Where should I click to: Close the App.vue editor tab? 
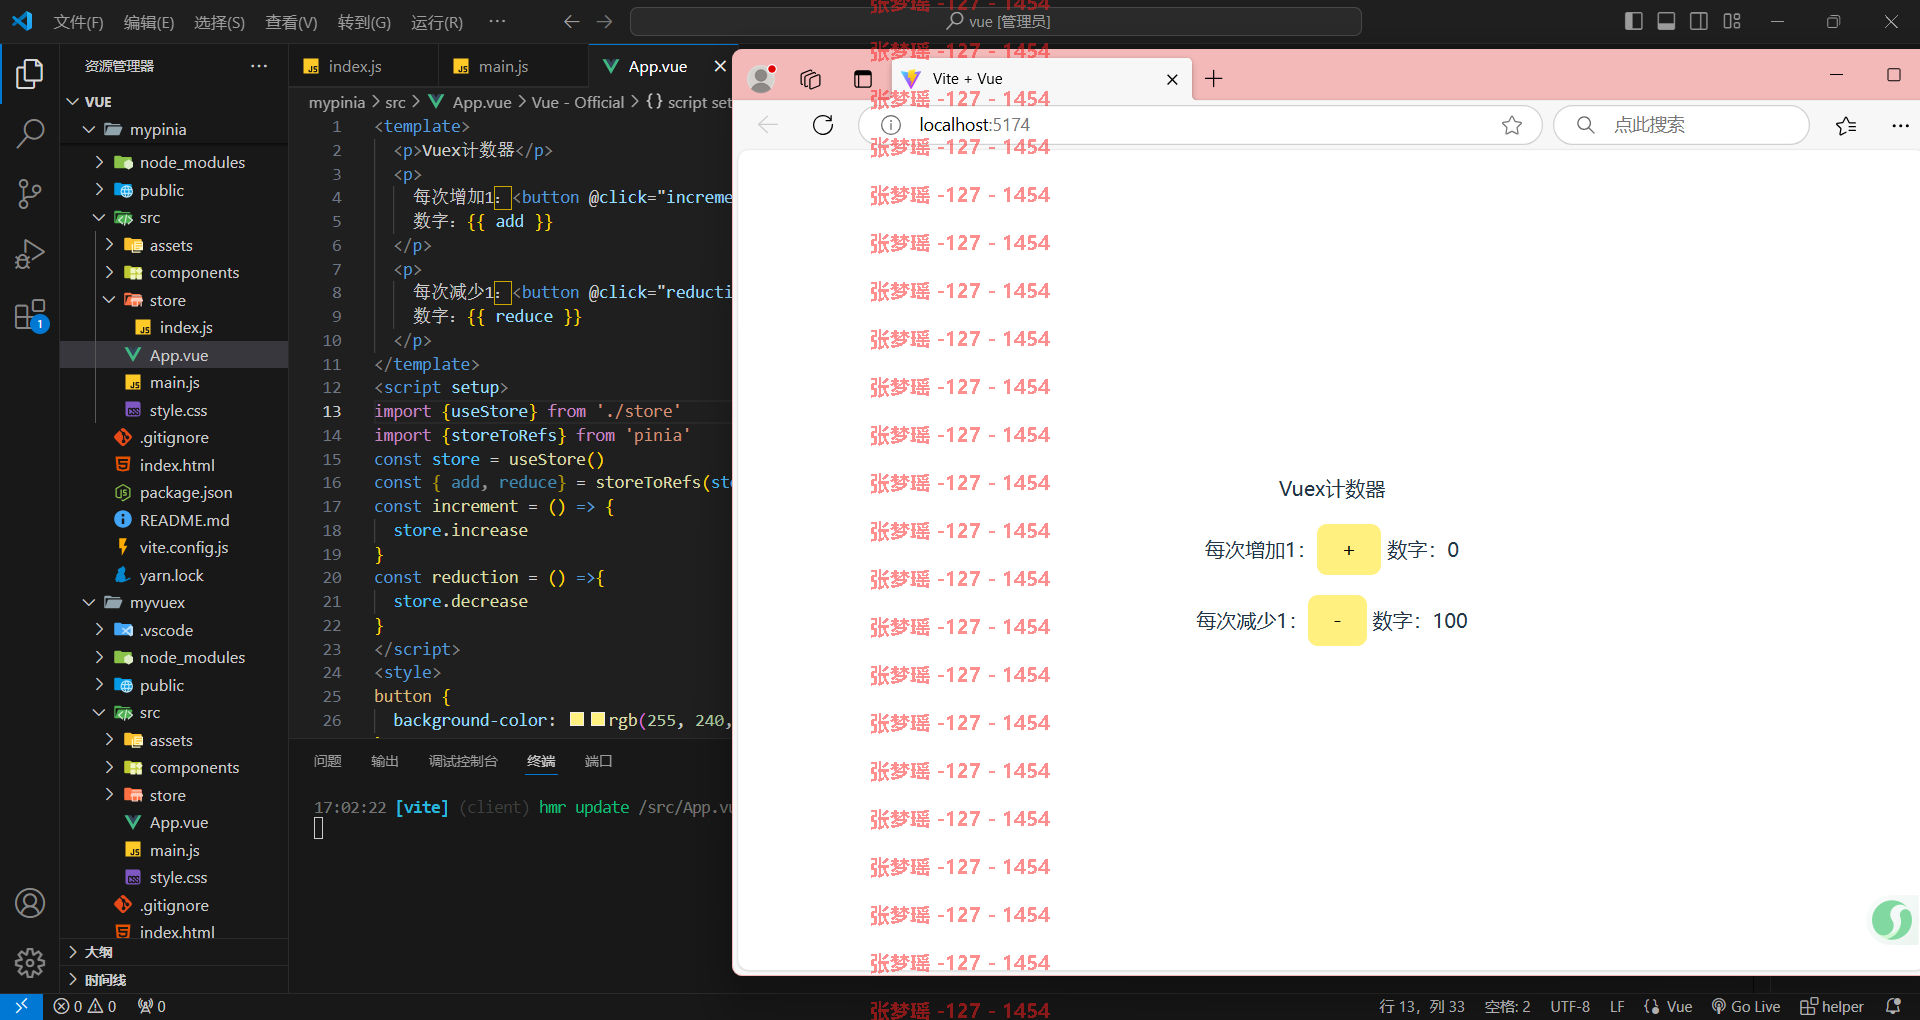(x=720, y=67)
